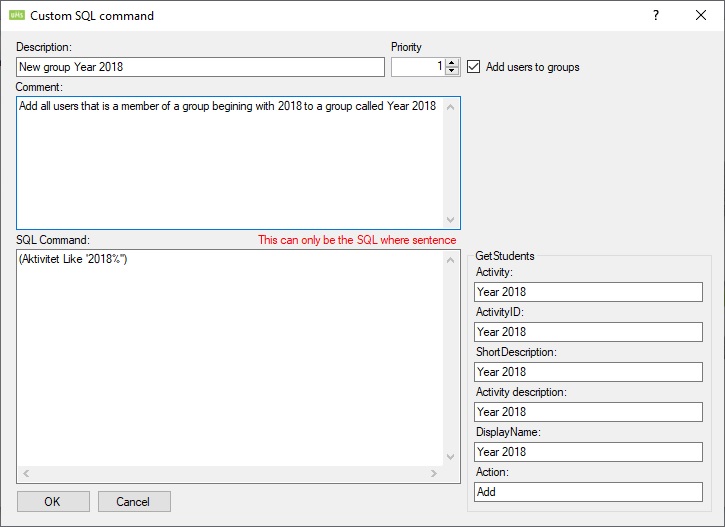The image size is (725, 527).
Task: Select the DisplayName input field
Action: (x=588, y=452)
